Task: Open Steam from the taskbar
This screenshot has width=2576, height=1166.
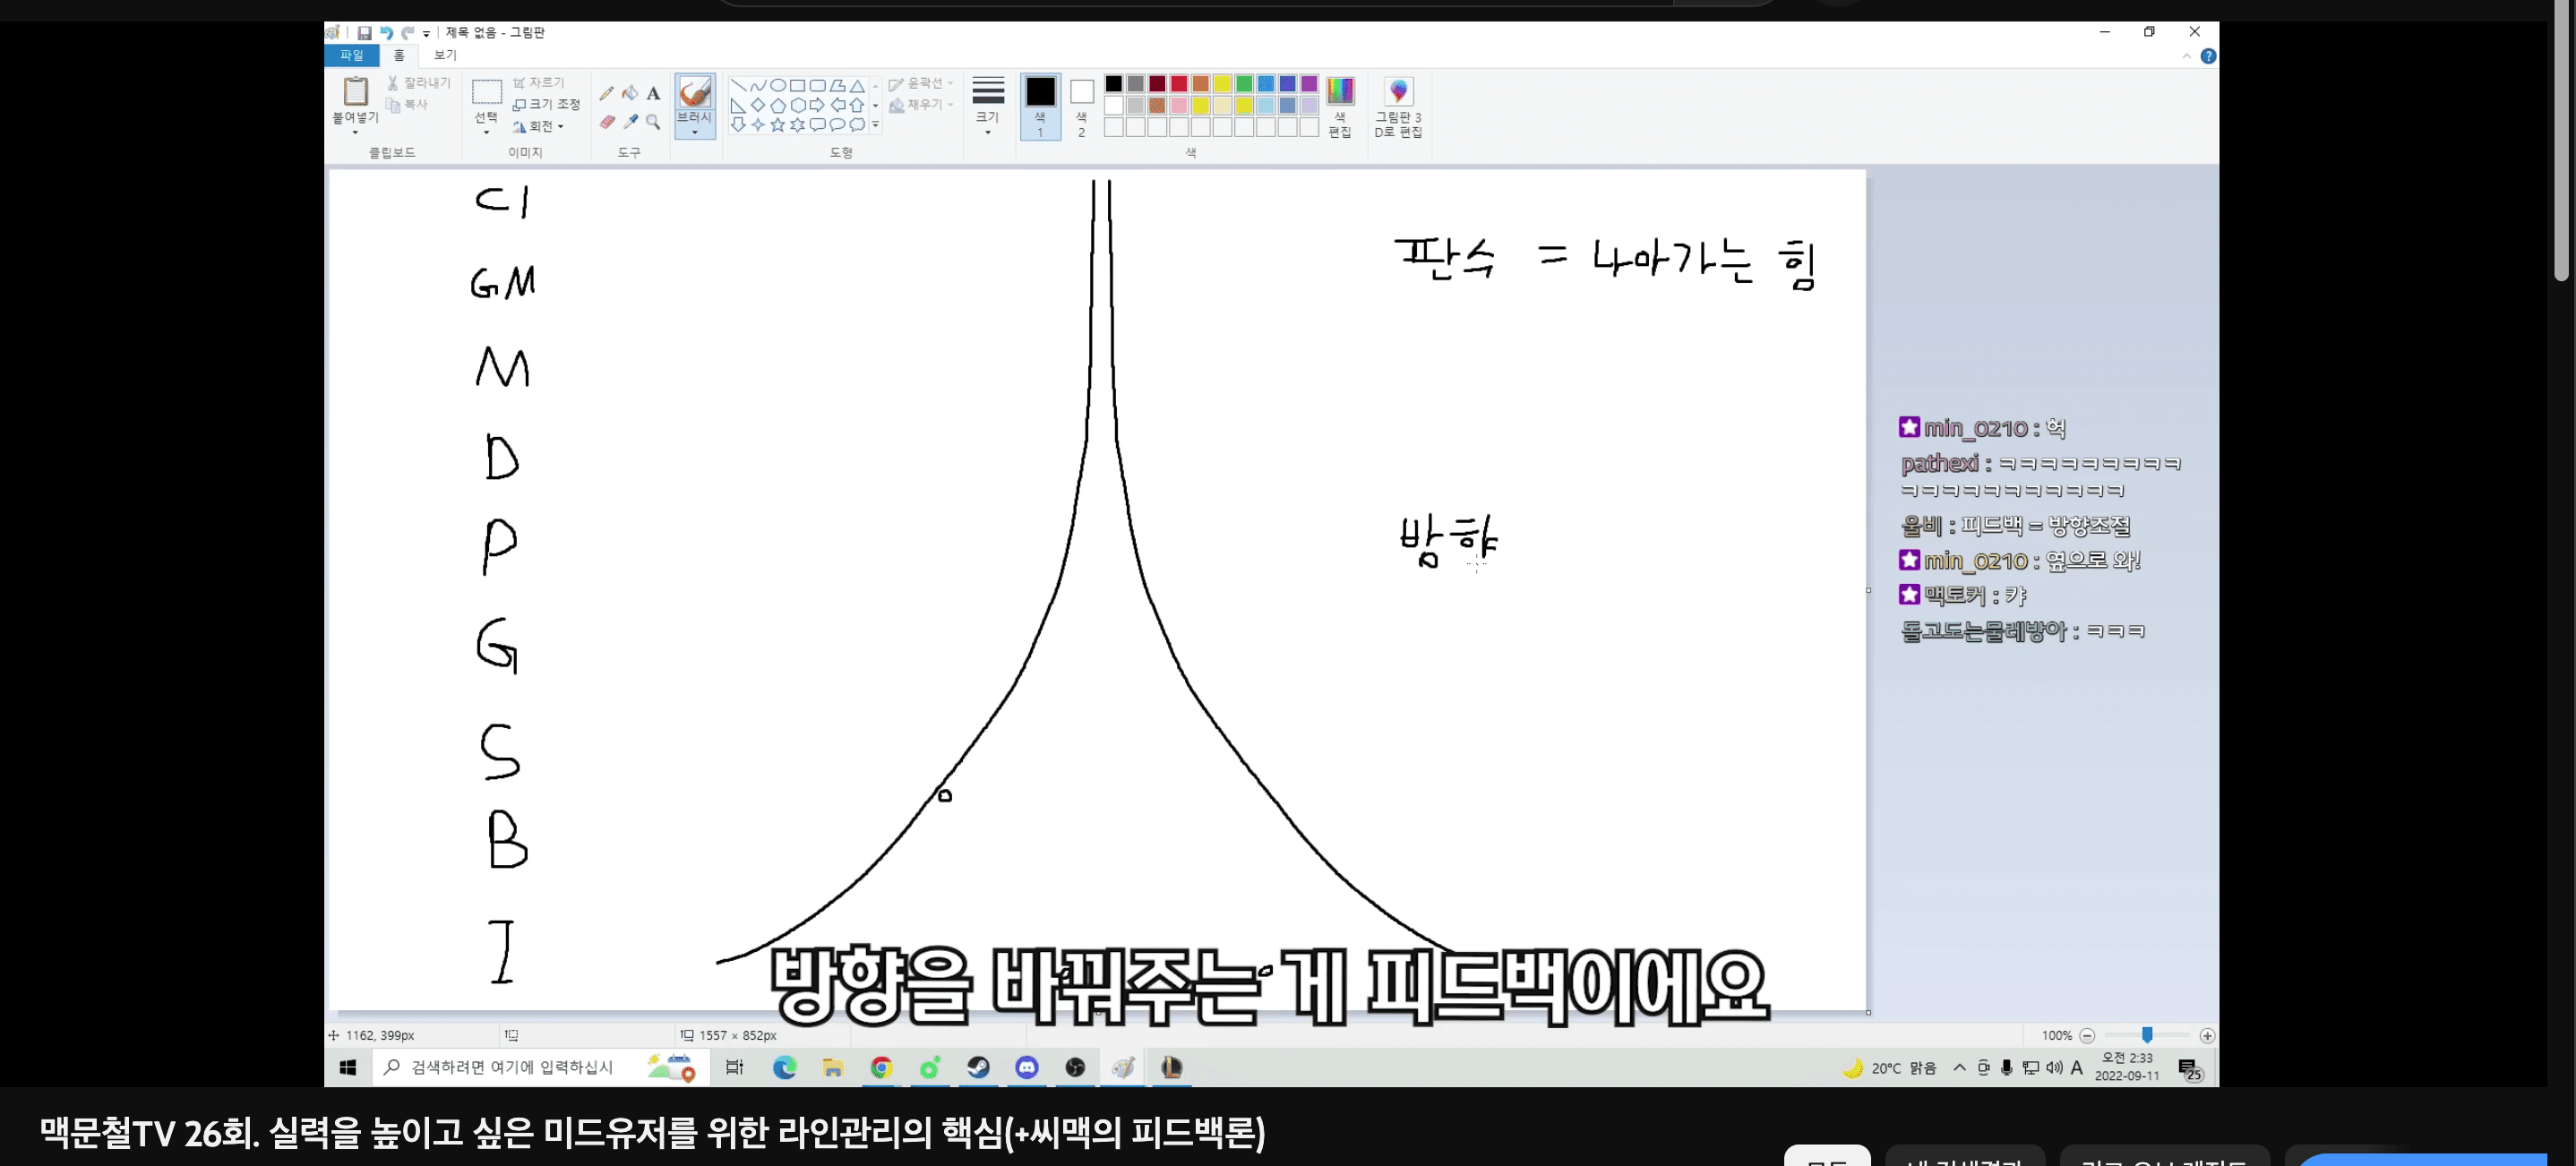Action: [x=978, y=1068]
